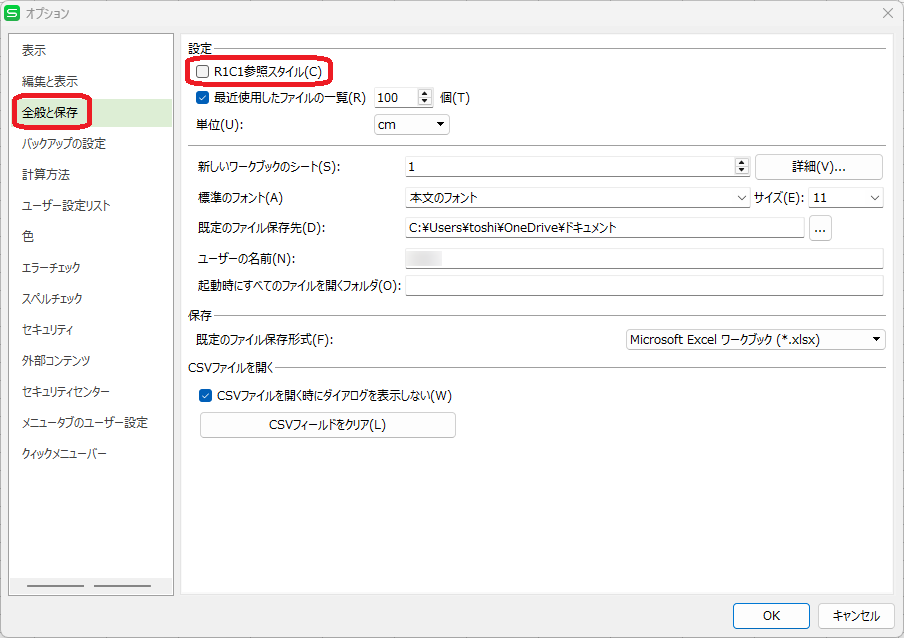Screen dimensions: 904x638
Task: Open 計算方法 settings
Action: (46, 175)
